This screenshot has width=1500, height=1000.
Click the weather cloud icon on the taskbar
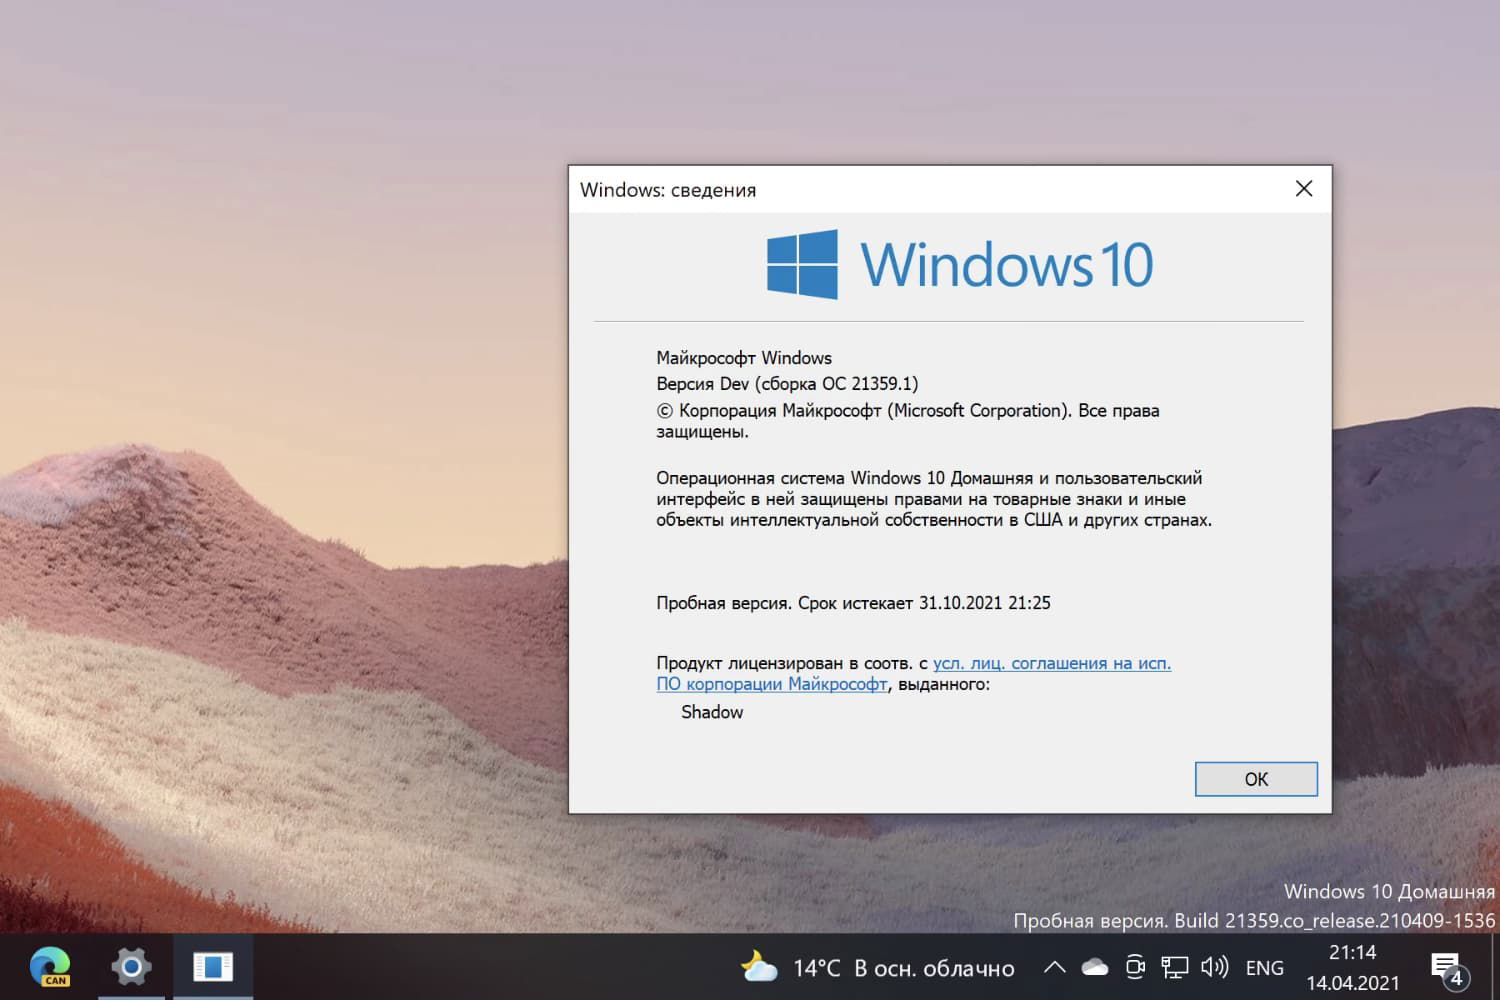(x=758, y=967)
